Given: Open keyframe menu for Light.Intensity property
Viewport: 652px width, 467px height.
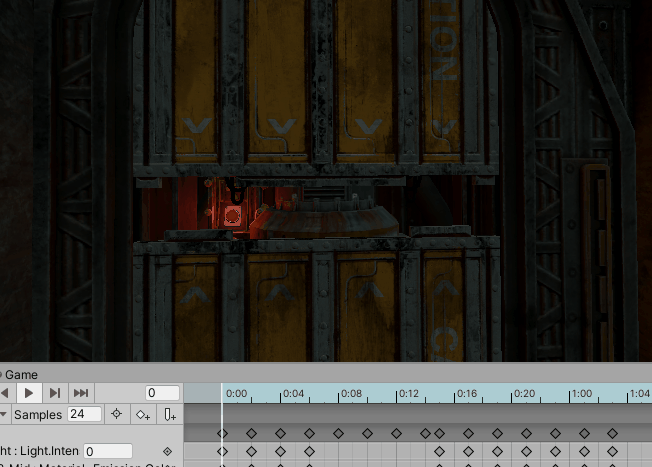Looking at the screenshot, I should click(x=167, y=451).
